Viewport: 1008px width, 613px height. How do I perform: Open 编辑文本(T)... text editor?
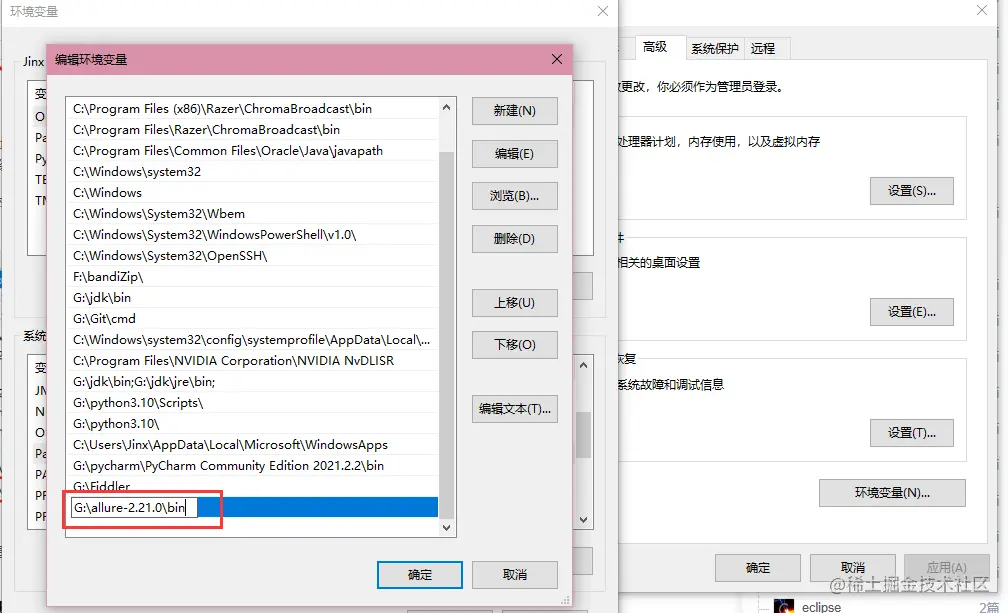514,409
